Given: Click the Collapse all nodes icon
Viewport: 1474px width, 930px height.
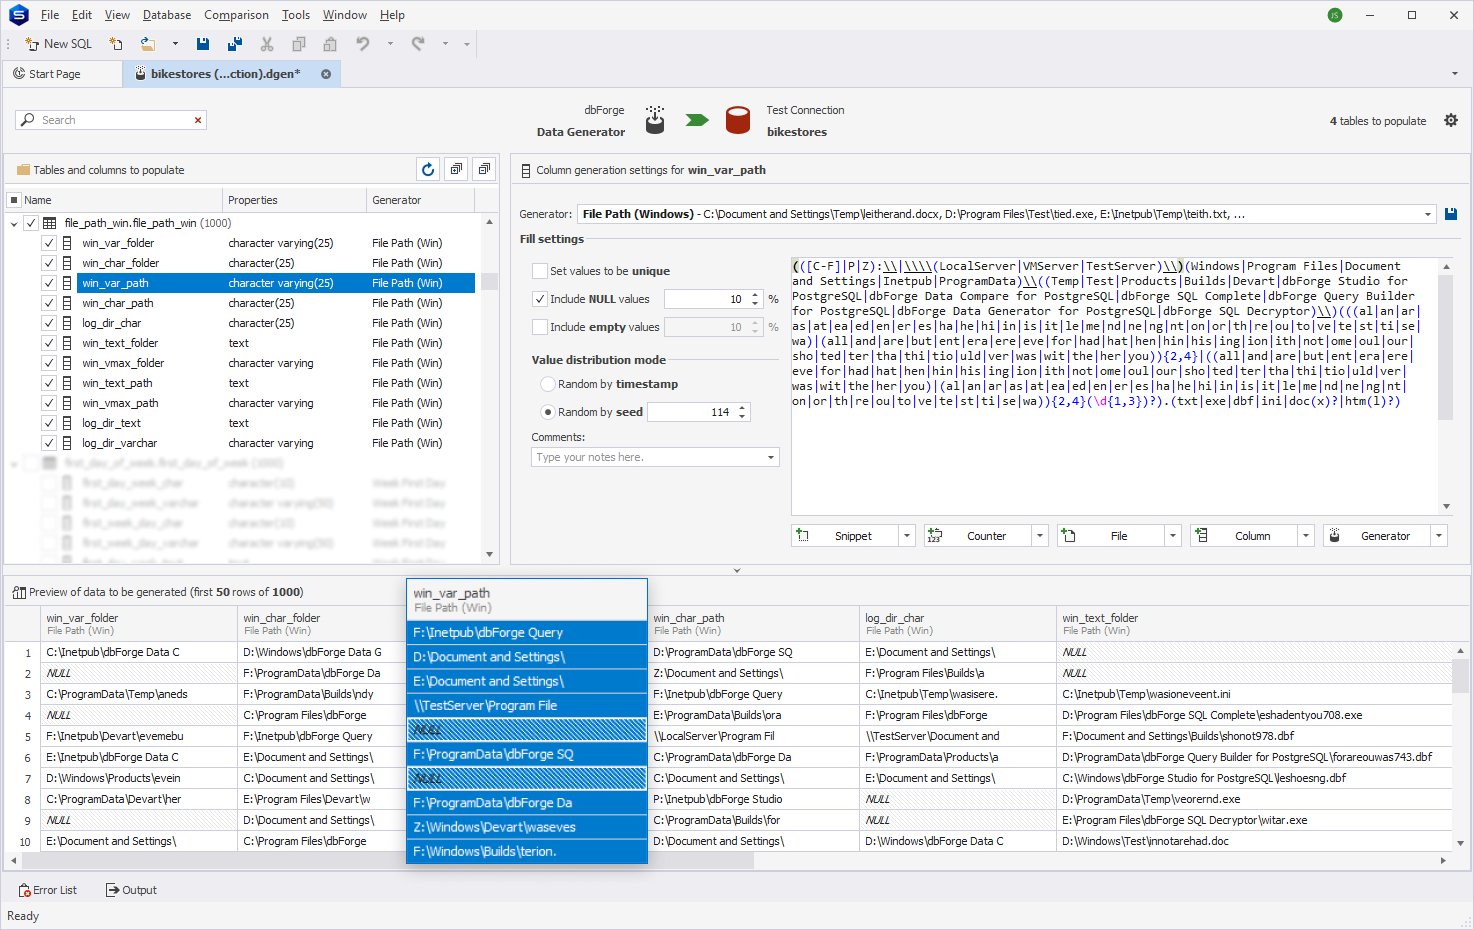Looking at the screenshot, I should click(484, 169).
